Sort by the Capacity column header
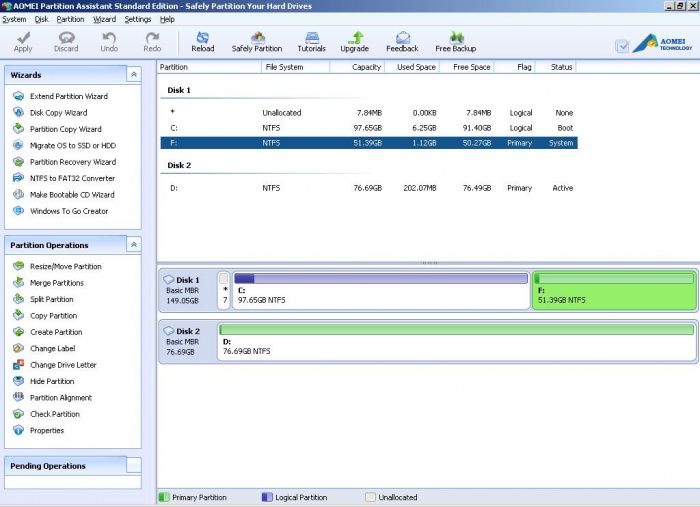The height and width of the screenshot is (507, 700). click(366, 67)
